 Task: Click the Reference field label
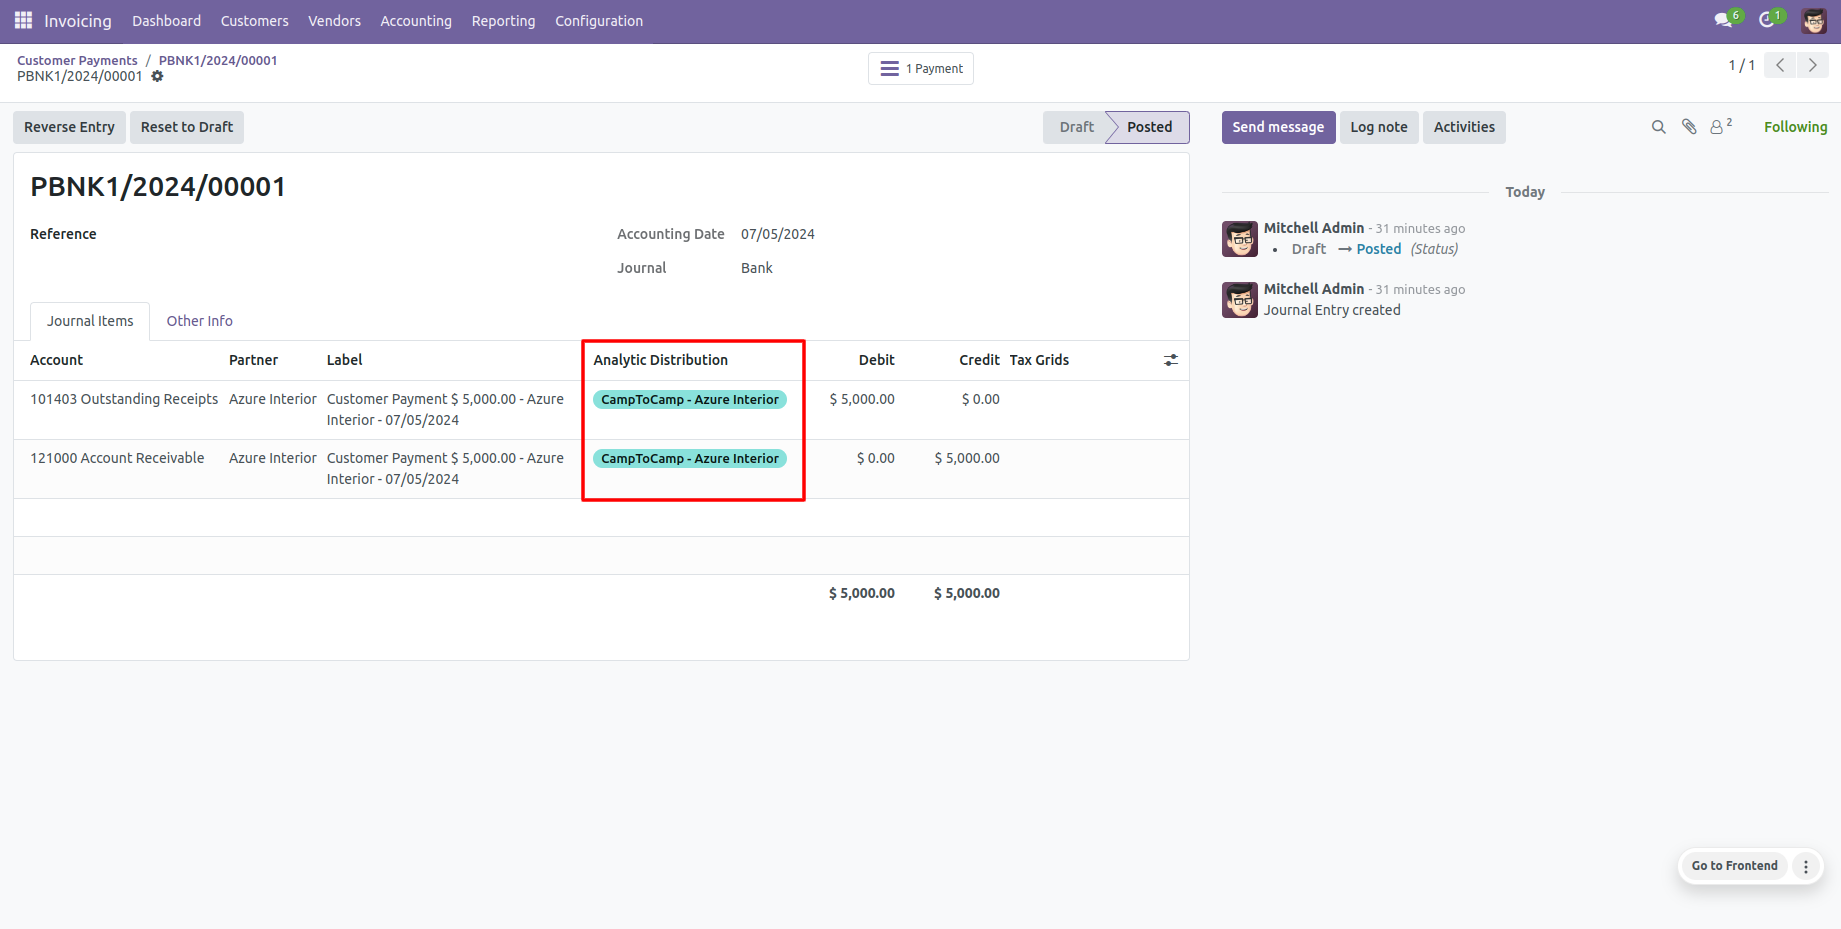coord(63,234)
